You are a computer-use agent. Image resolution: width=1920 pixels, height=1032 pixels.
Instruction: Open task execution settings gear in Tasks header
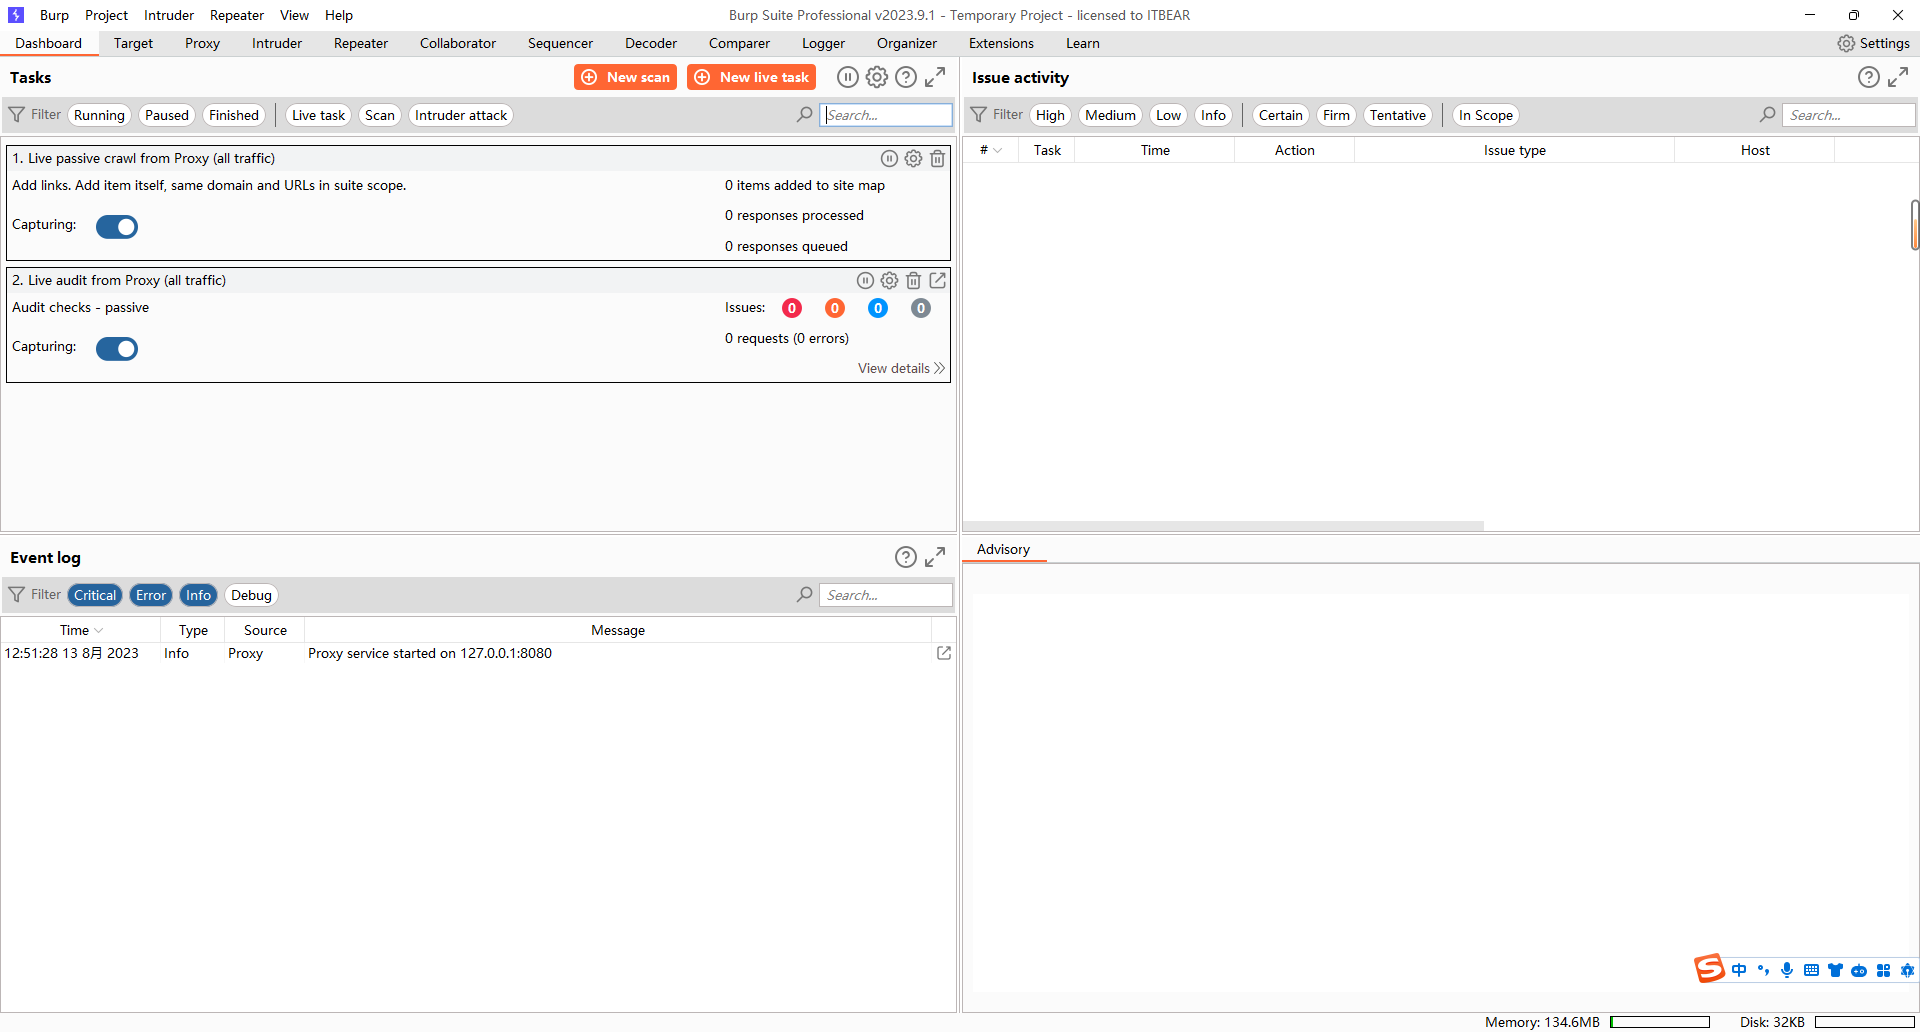click(877, 77)
